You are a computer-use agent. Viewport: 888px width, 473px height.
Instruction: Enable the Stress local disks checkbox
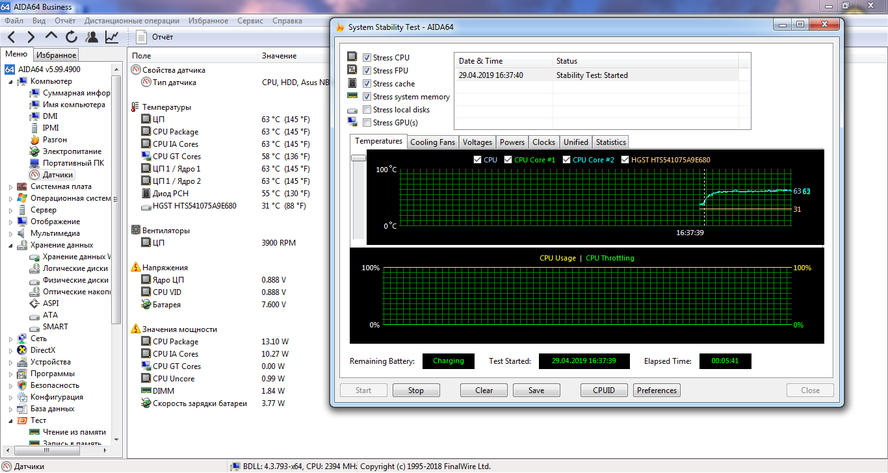point(367,109)
